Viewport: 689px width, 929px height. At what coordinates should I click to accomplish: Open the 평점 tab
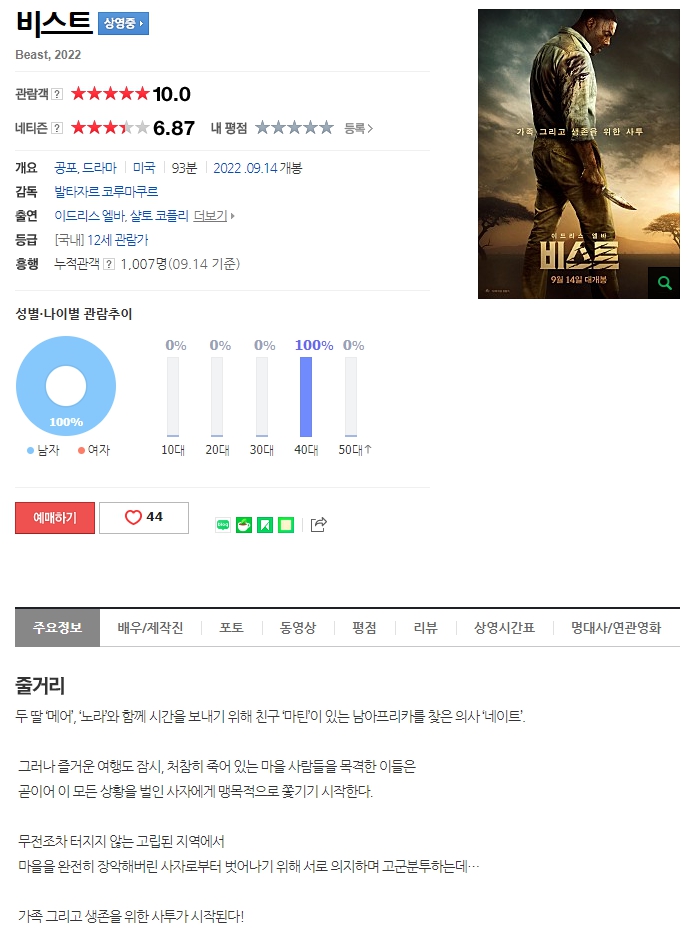(x=364, y=627)
